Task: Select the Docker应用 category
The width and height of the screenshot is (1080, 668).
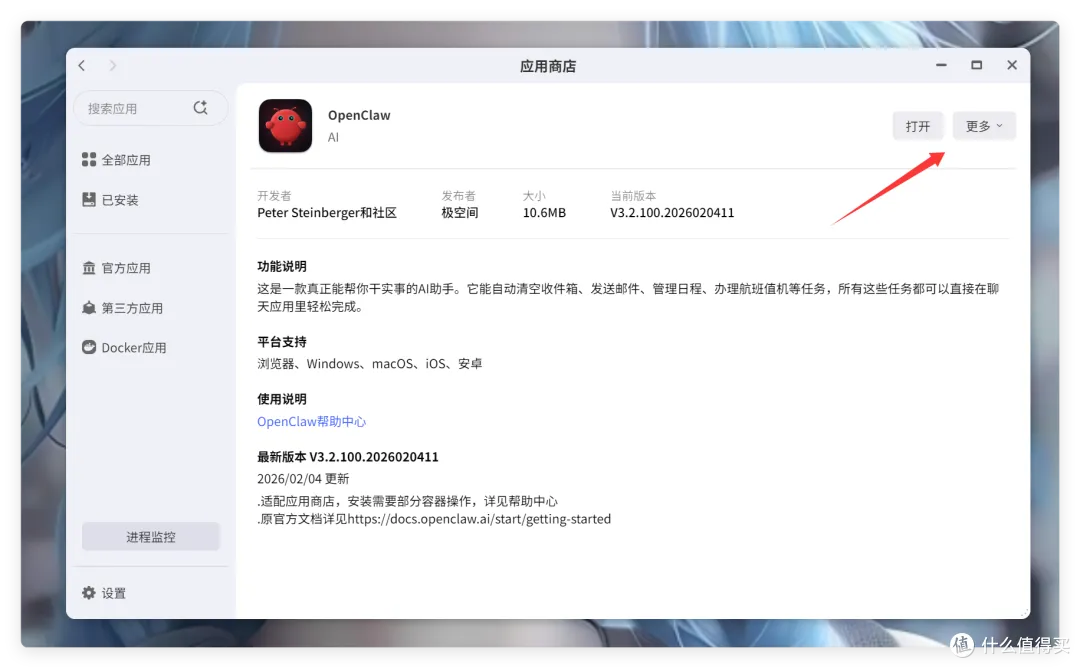Action: [x=134, y=348]
